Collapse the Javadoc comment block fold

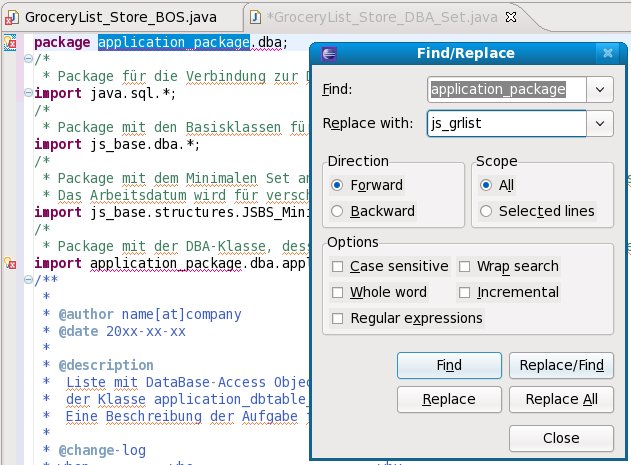27,281
